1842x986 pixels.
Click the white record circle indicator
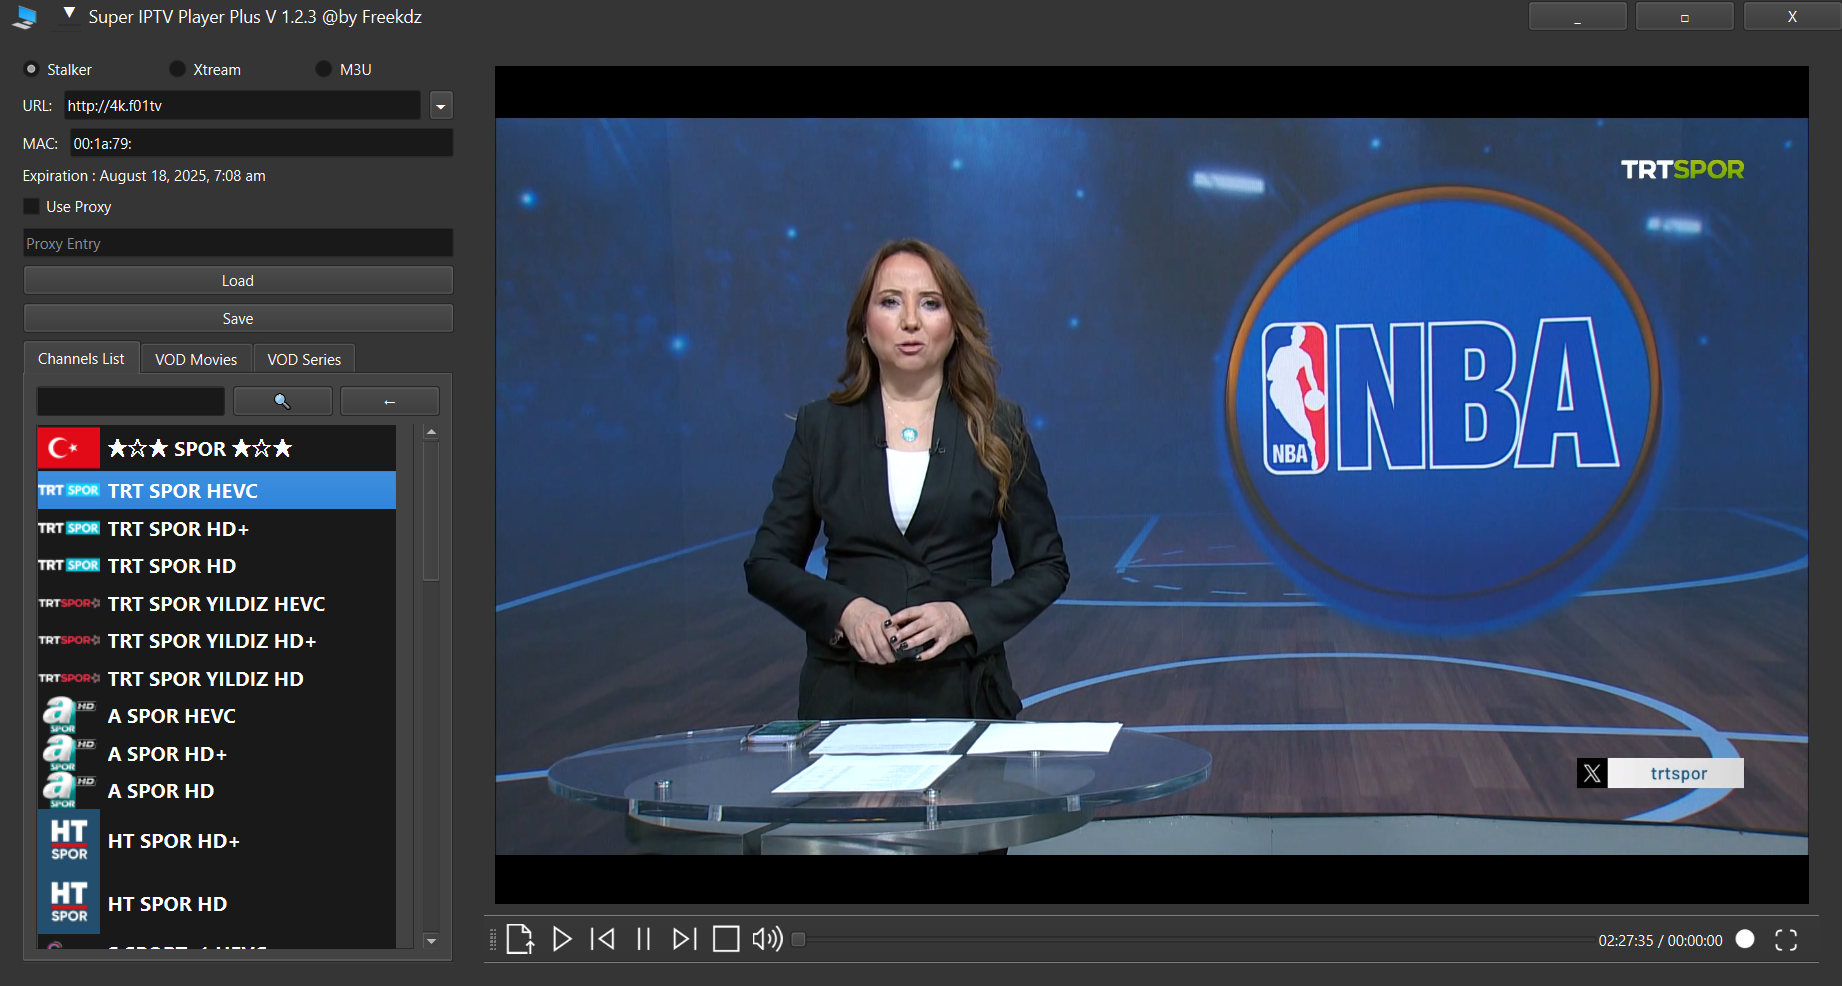[x=1745, y=939]
